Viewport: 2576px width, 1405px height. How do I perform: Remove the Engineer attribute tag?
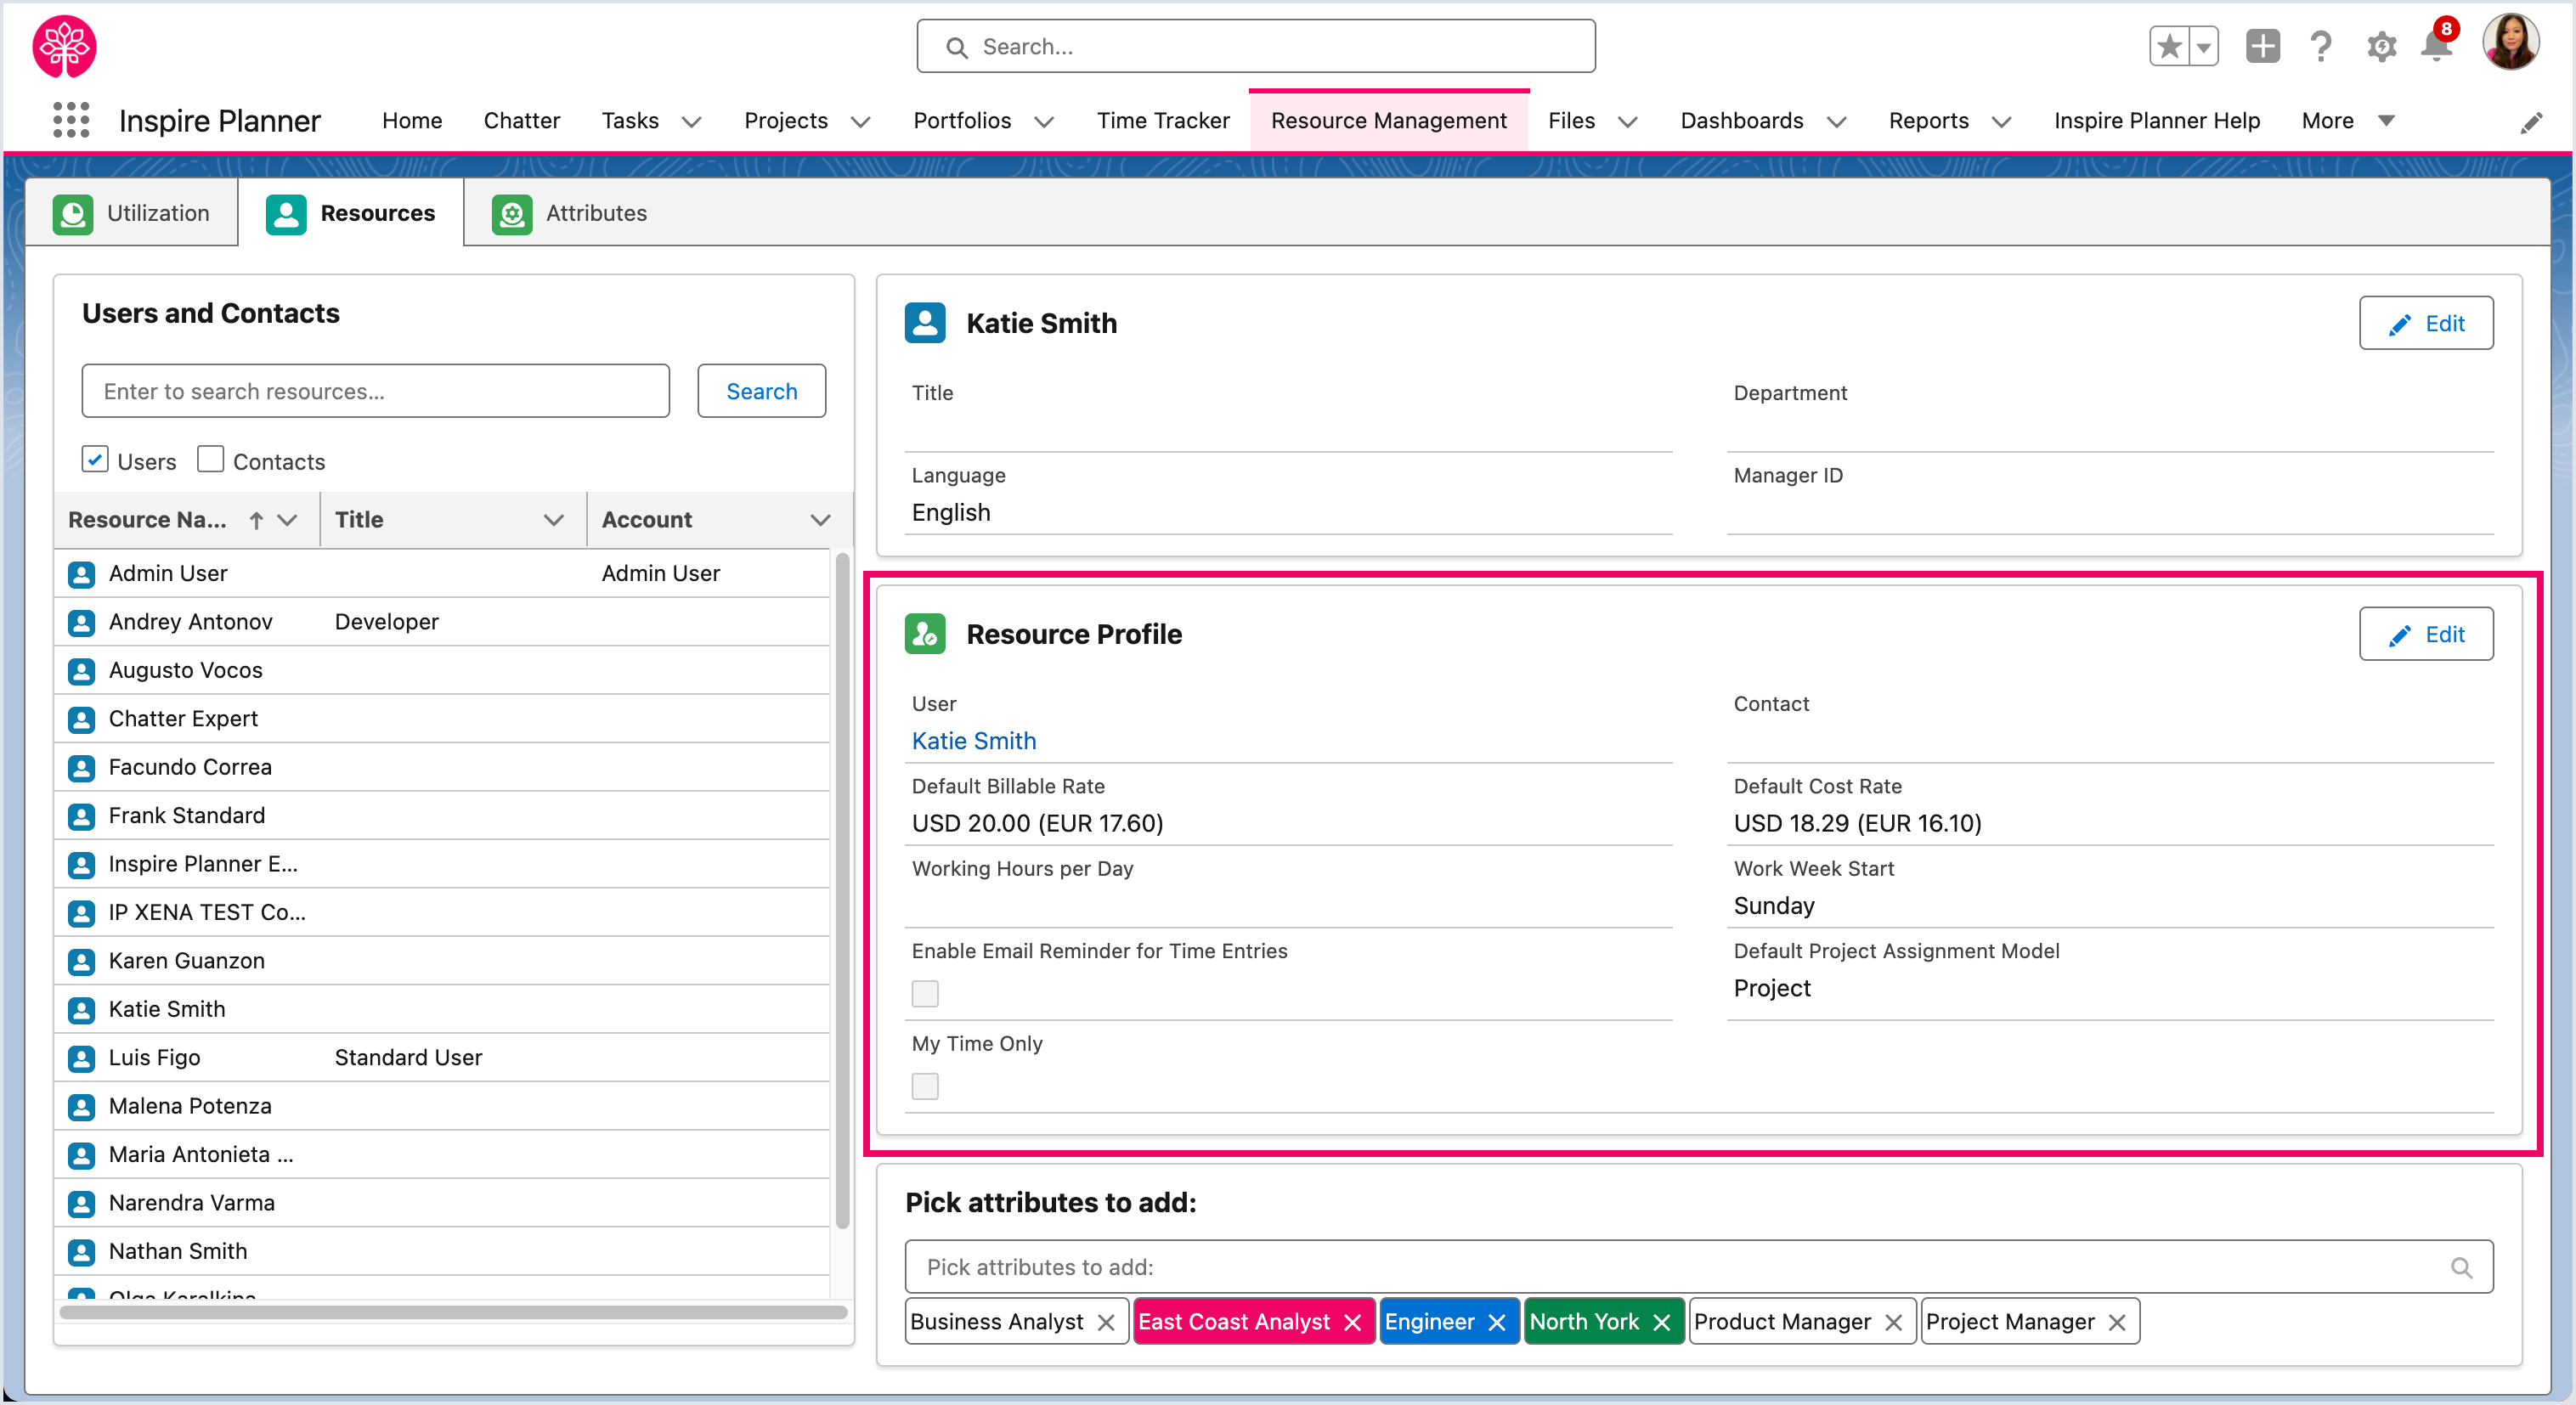(x=1497, y=1322)
